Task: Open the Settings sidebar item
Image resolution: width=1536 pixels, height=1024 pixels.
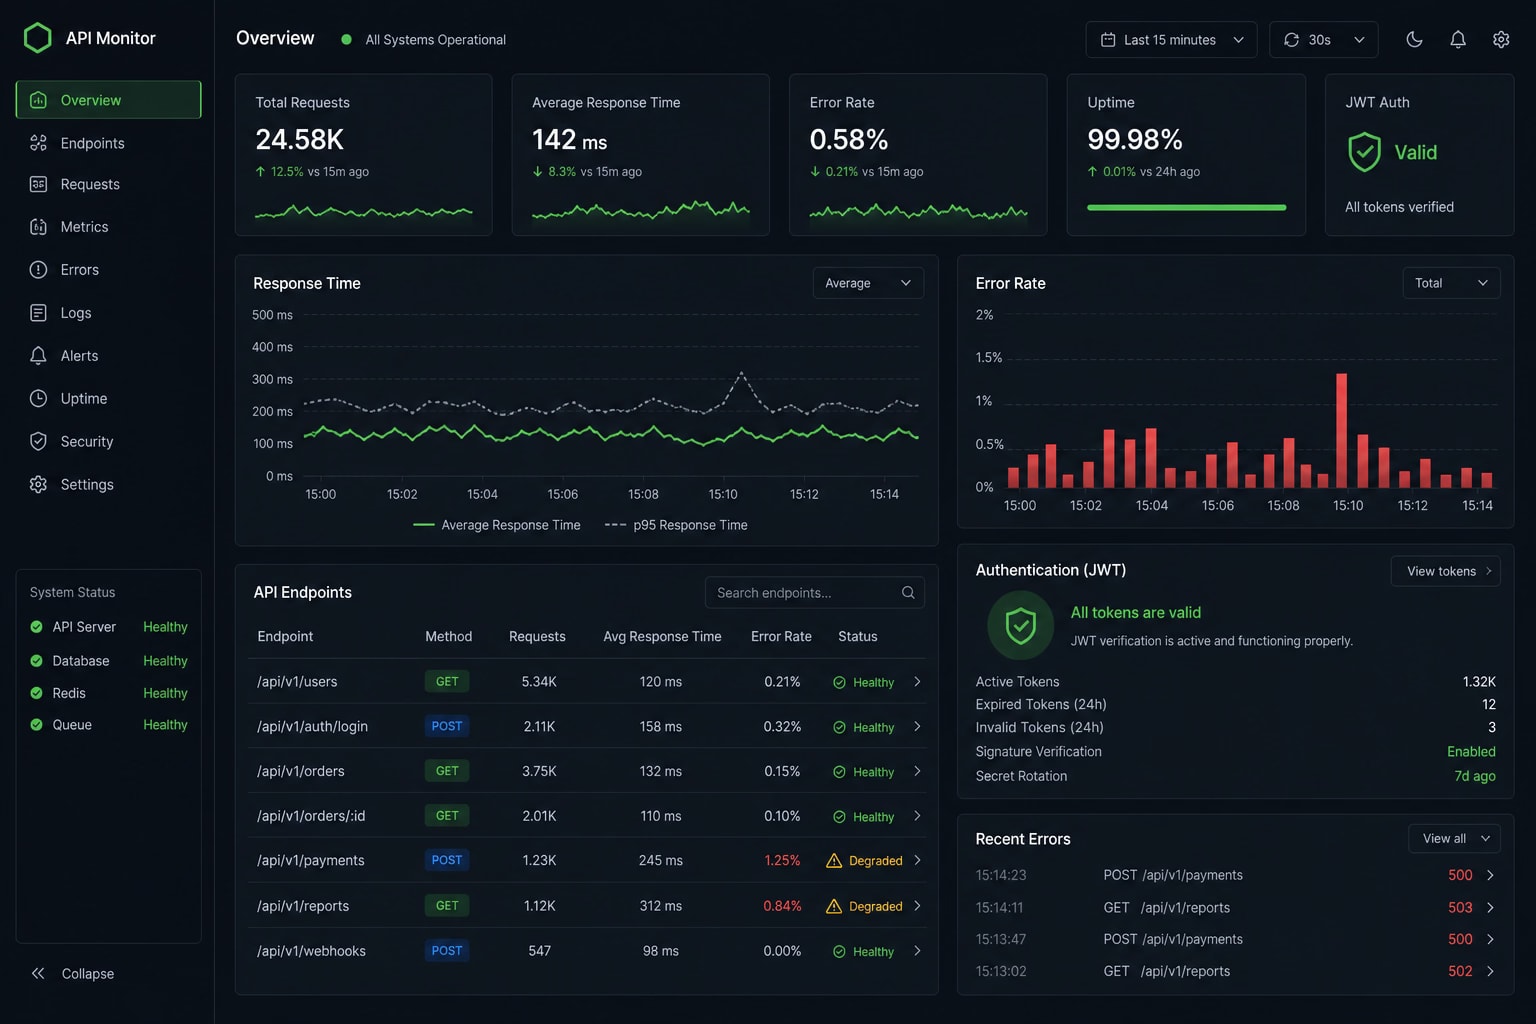Action: click(108, 484)
